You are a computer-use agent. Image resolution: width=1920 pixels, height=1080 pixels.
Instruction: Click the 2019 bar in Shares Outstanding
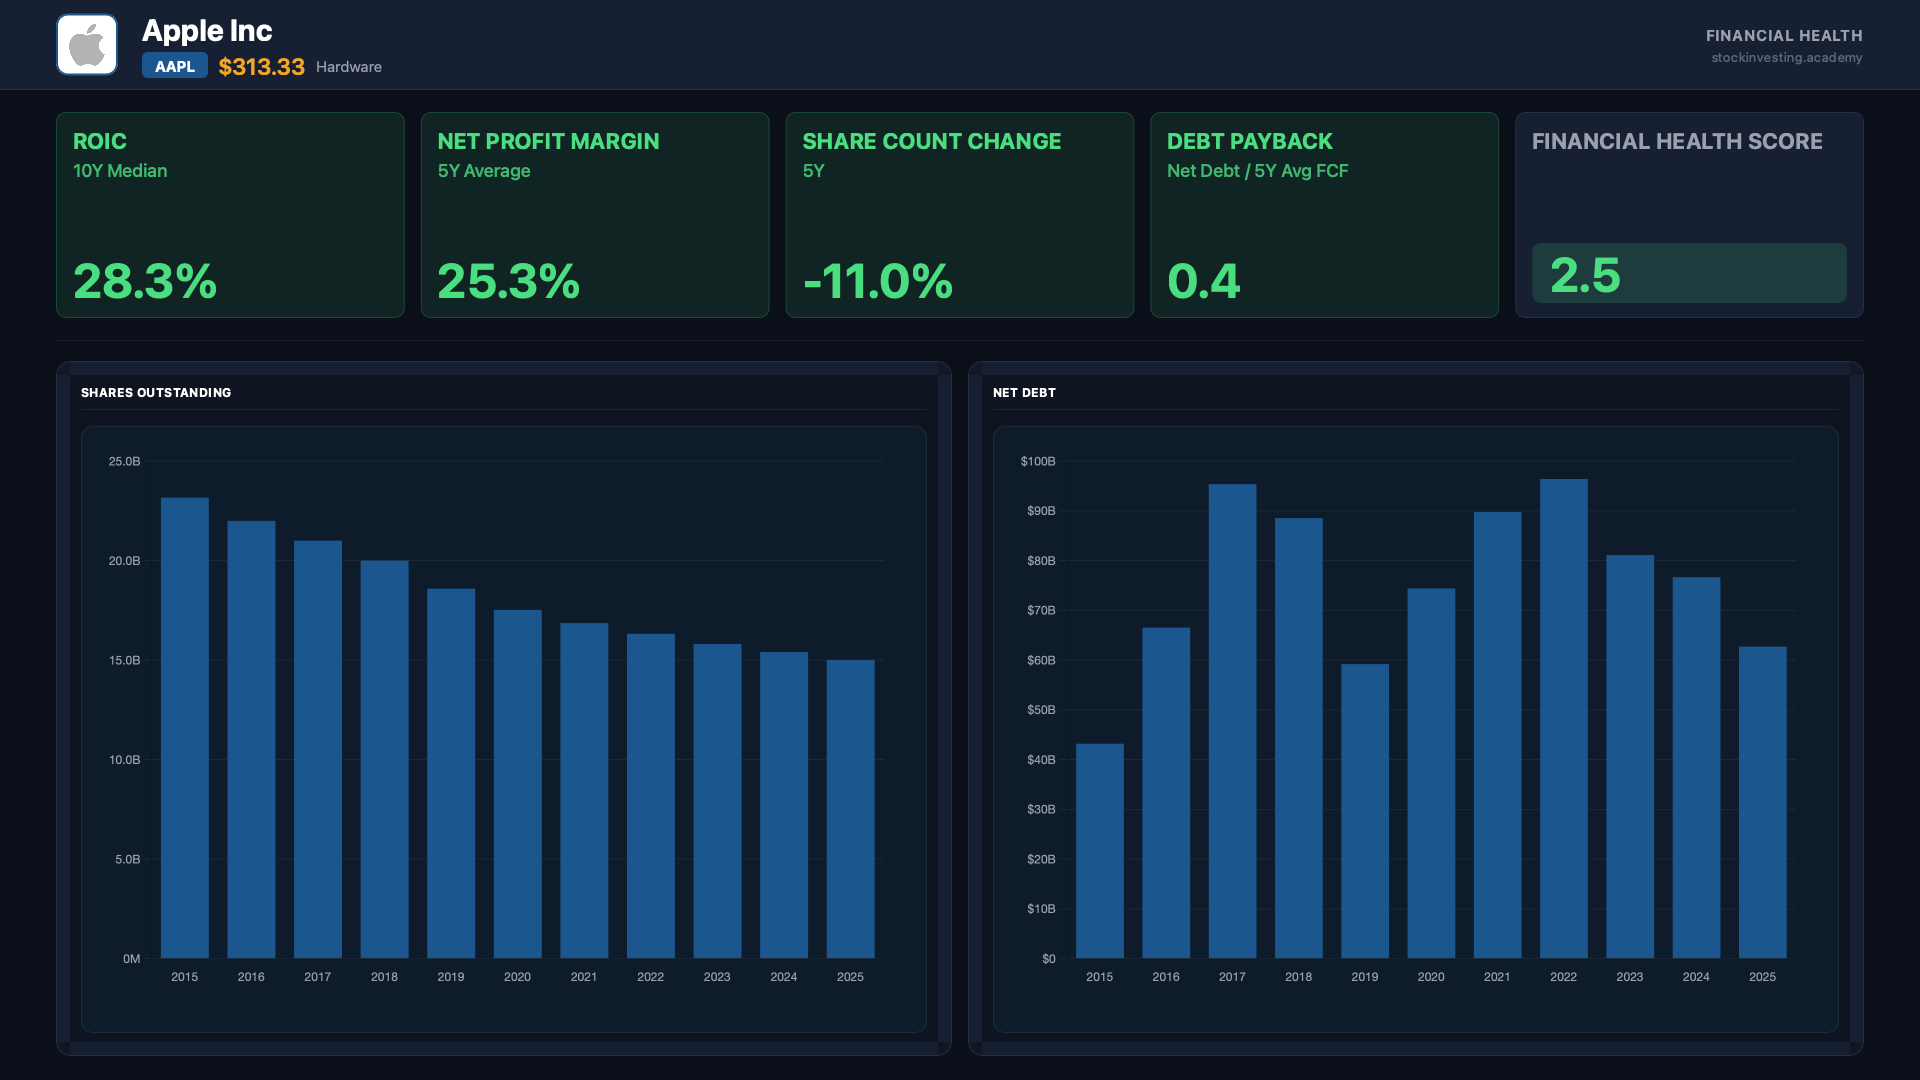[x=451, y=774]
